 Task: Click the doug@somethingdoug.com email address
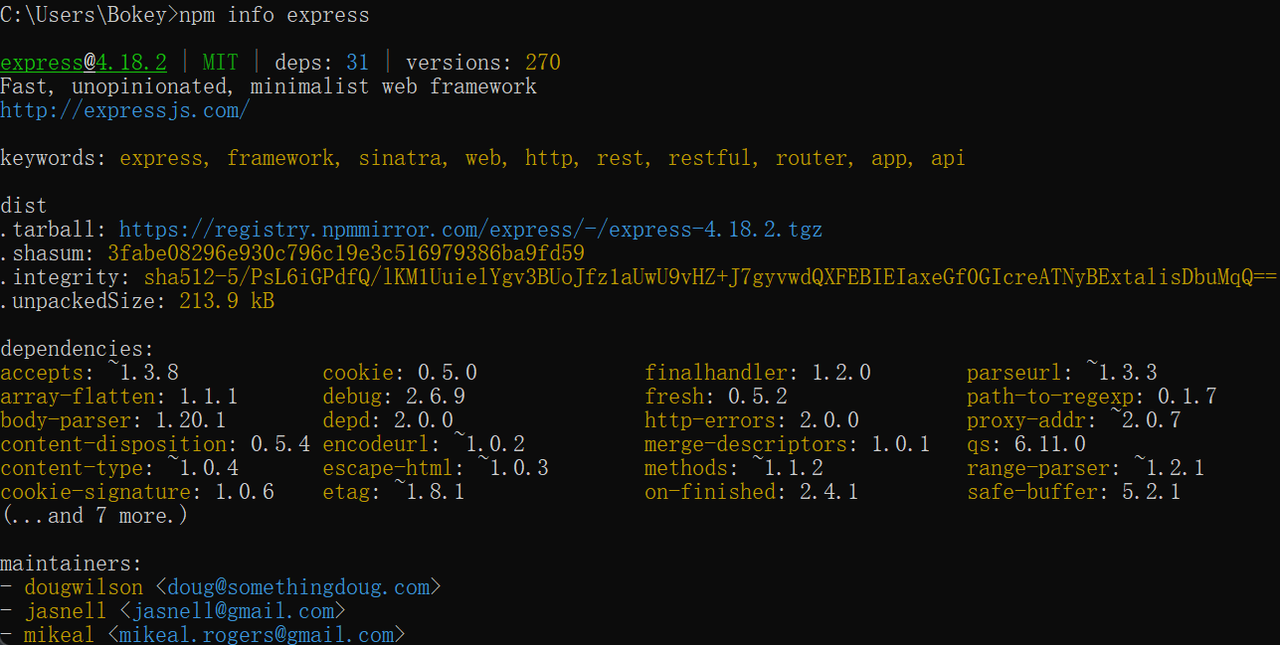coord(298,587)
